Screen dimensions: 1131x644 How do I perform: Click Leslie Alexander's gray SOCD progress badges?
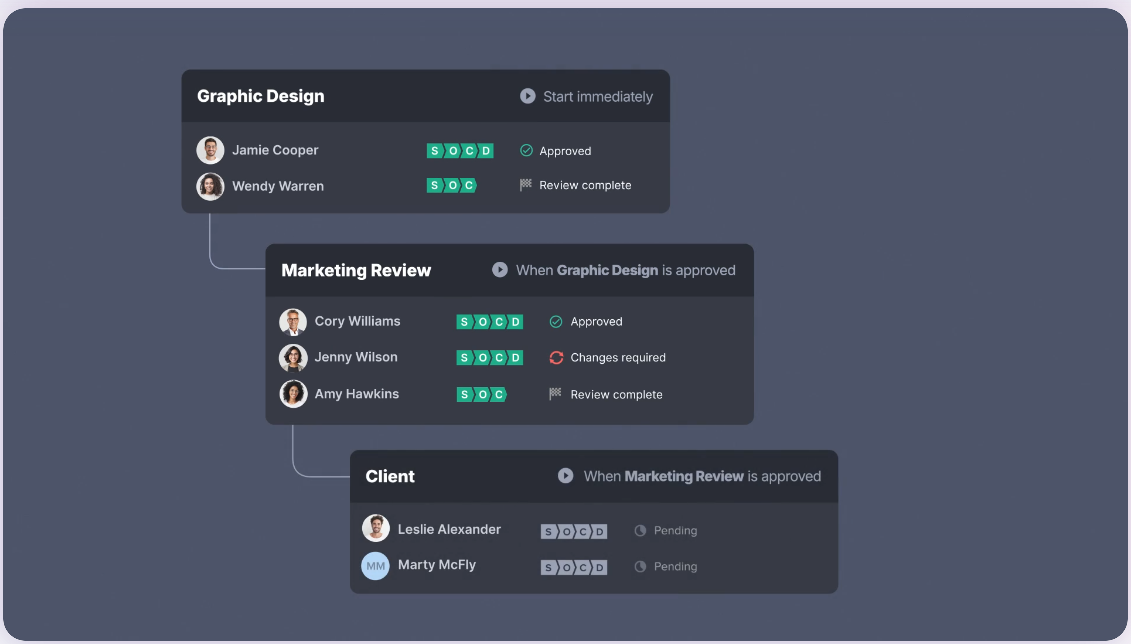pyautogui.click(x=574, y=531)
